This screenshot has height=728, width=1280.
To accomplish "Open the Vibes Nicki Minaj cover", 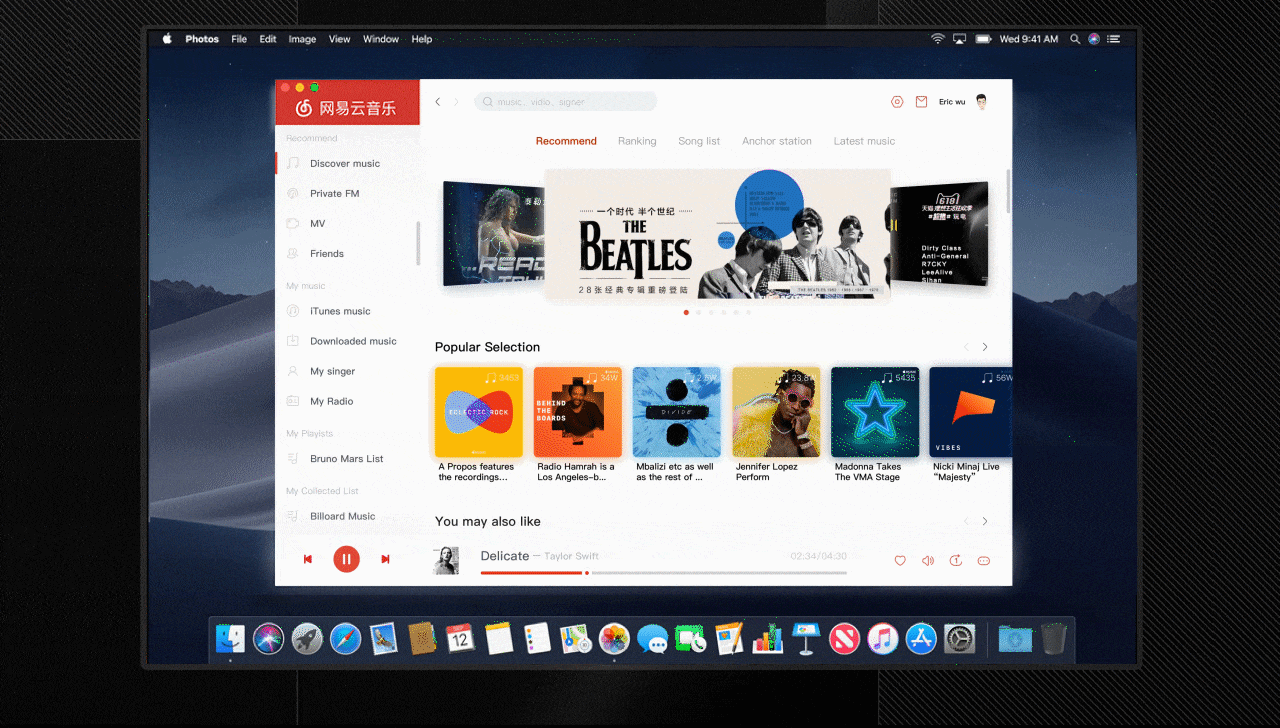I will pyautogui.click(x=971, y=412).
